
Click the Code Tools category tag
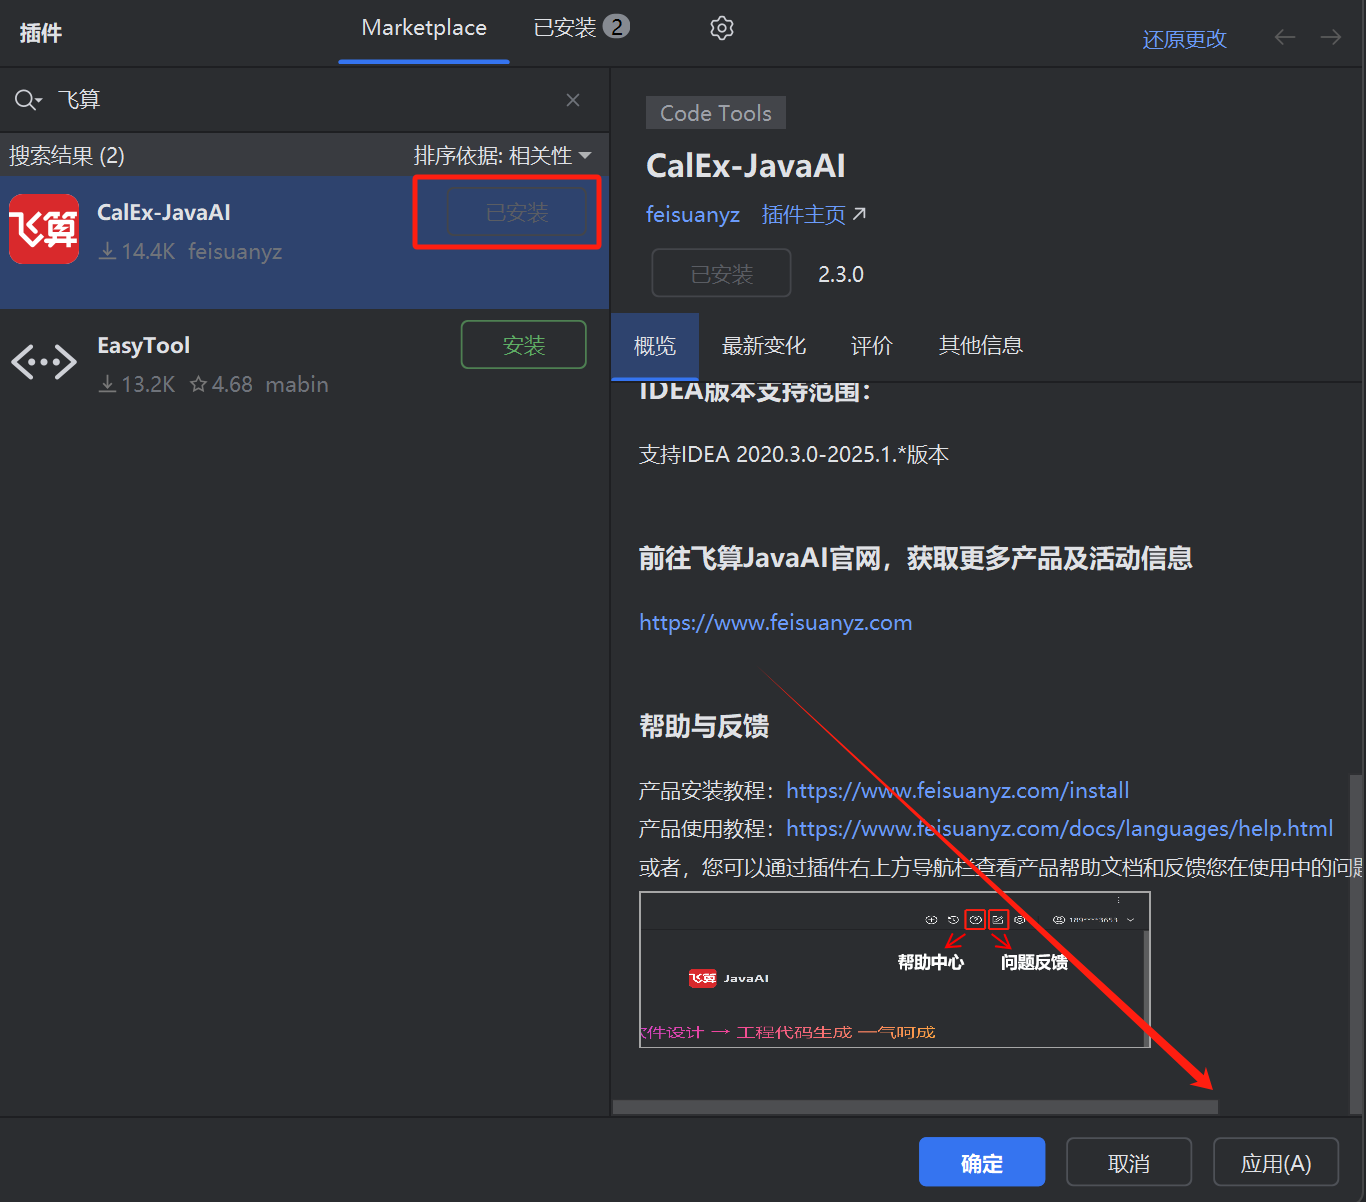pos(716,113)
